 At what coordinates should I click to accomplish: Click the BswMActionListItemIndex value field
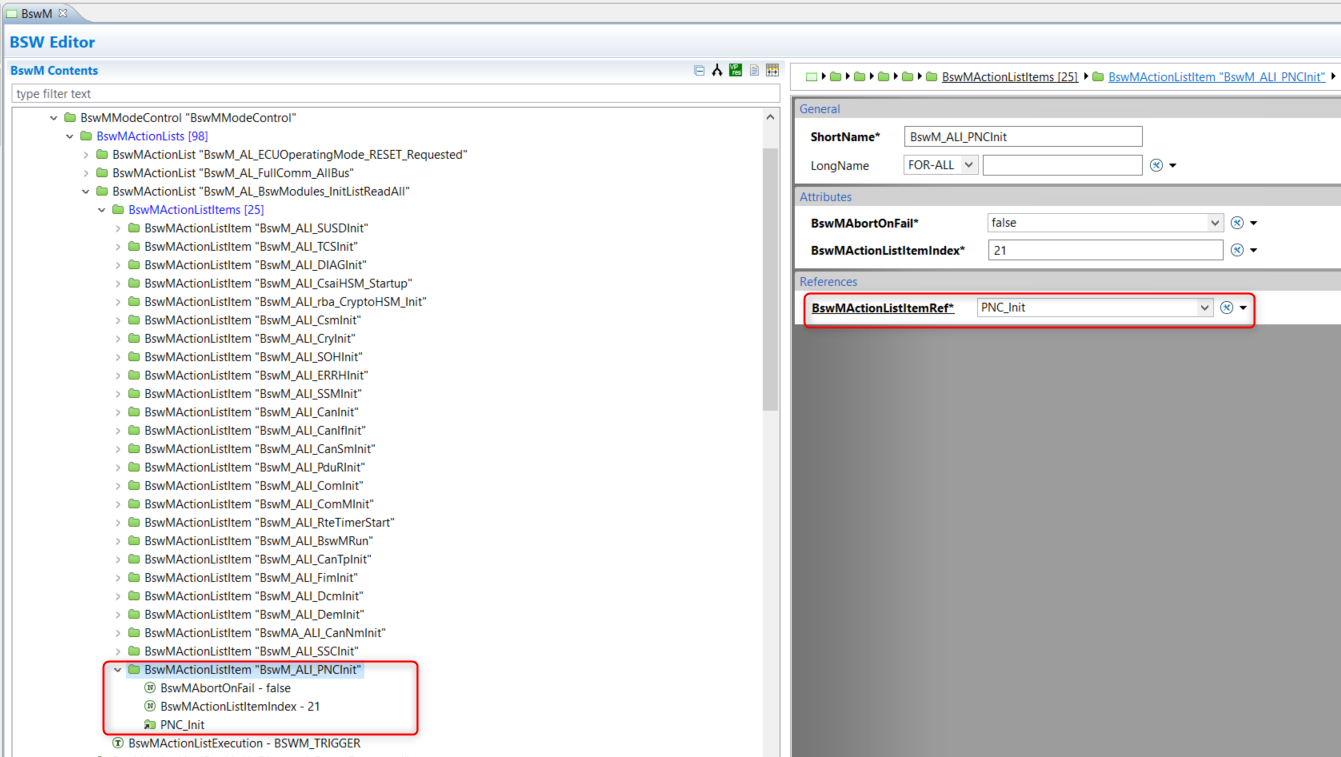1105,250
